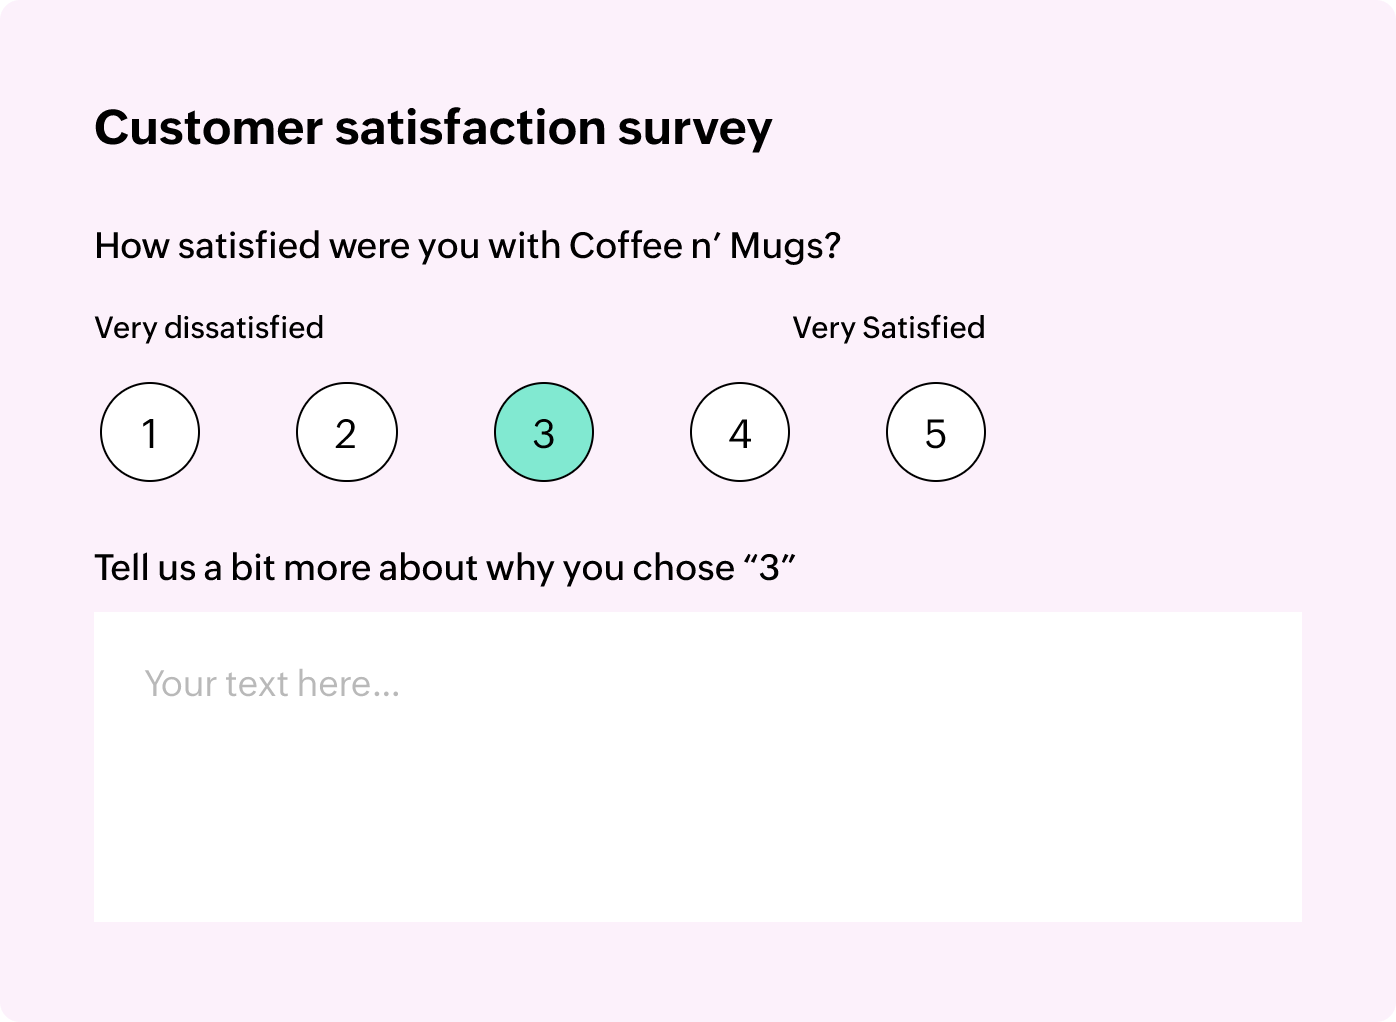Image resolution: width=1396 pixels, height=1022 pixels.
Task: Select rating 1 on the satisfaction scale
Action: point(150,432)
